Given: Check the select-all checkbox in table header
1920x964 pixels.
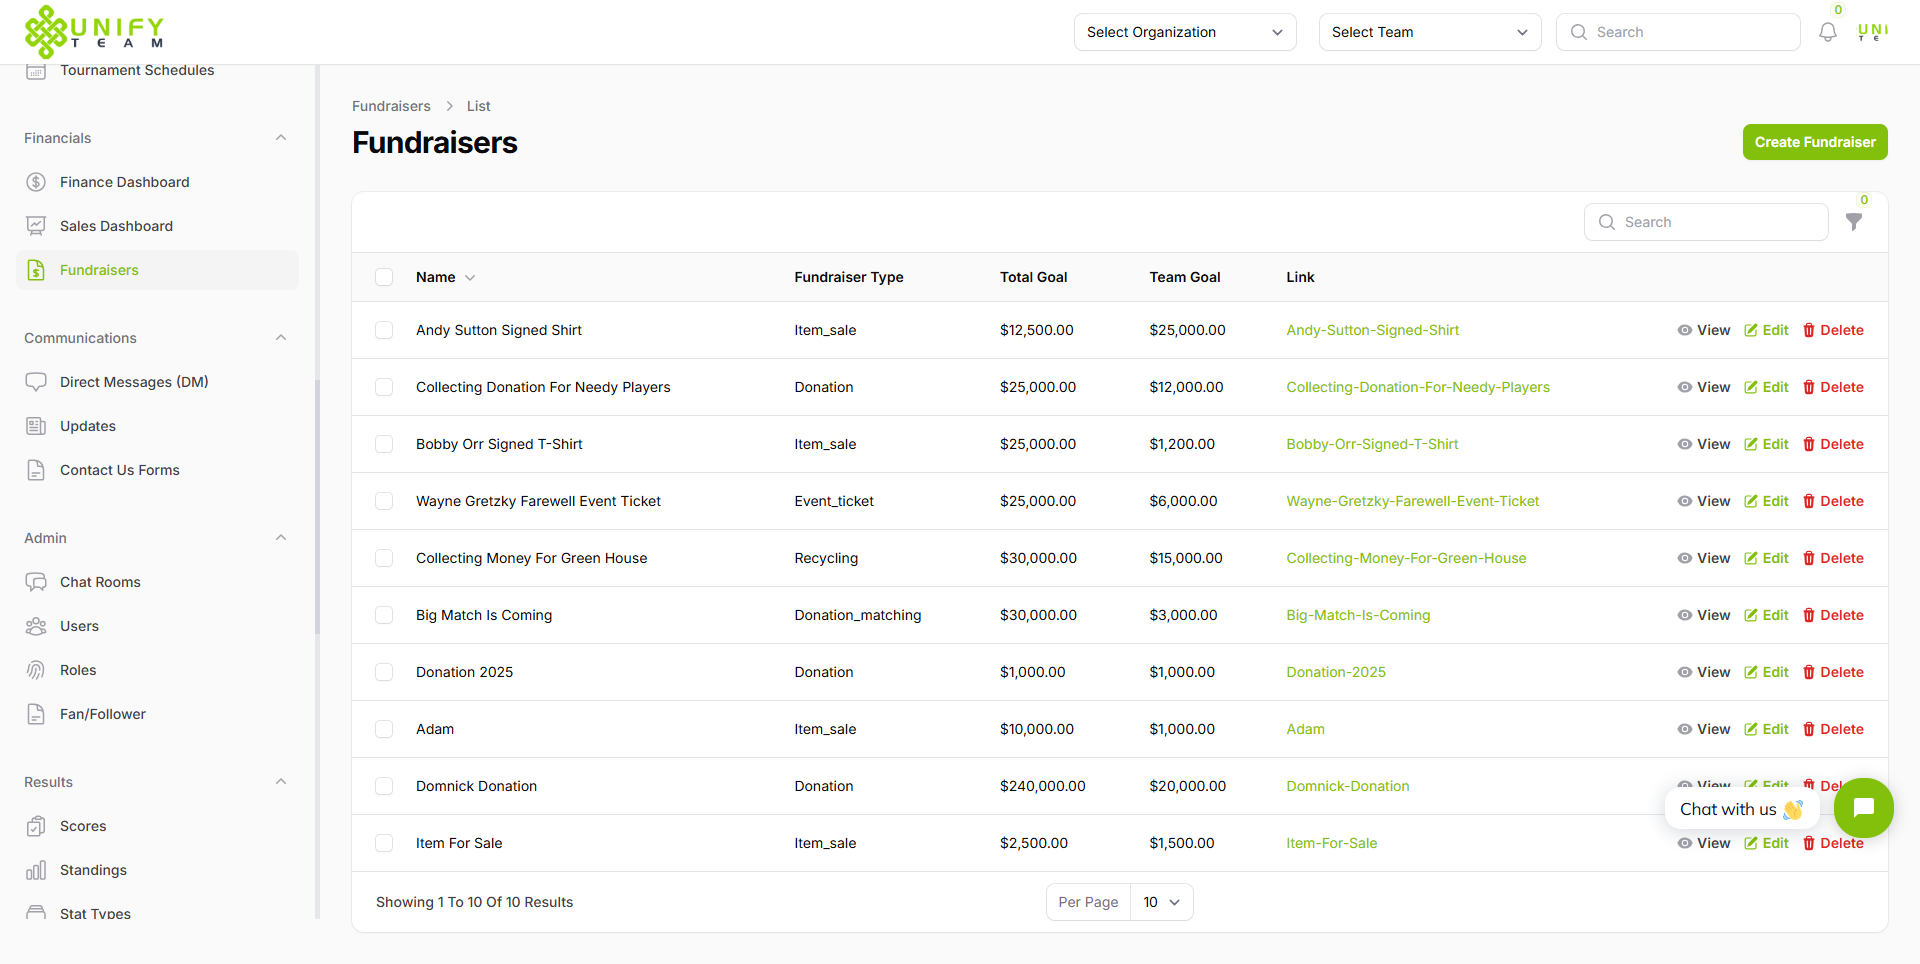Looking at the screenshot, I should 384,277.
